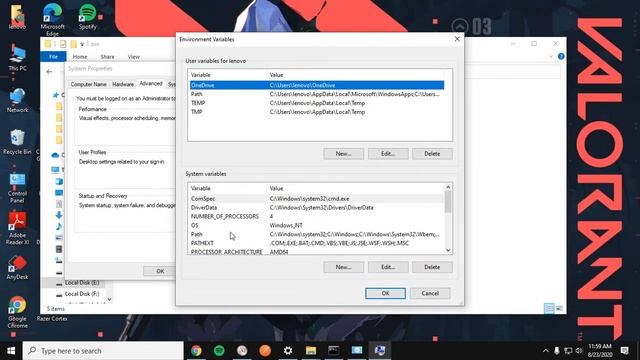Select NUMBER_OF_PROCESSORS system variable
This screenshot has width=640, height=360.
tap(316, 216)
